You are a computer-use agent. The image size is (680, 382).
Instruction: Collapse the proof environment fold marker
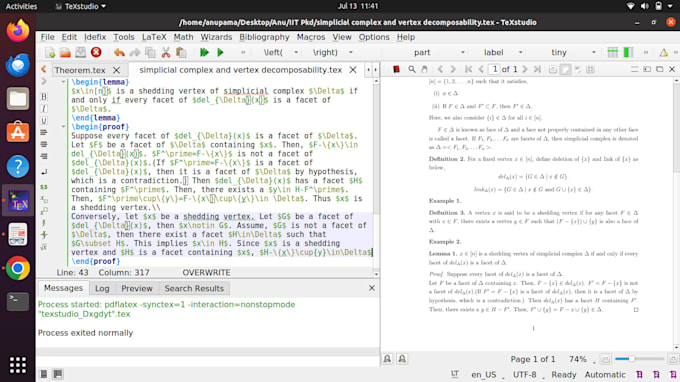click(x=63, y=127)
